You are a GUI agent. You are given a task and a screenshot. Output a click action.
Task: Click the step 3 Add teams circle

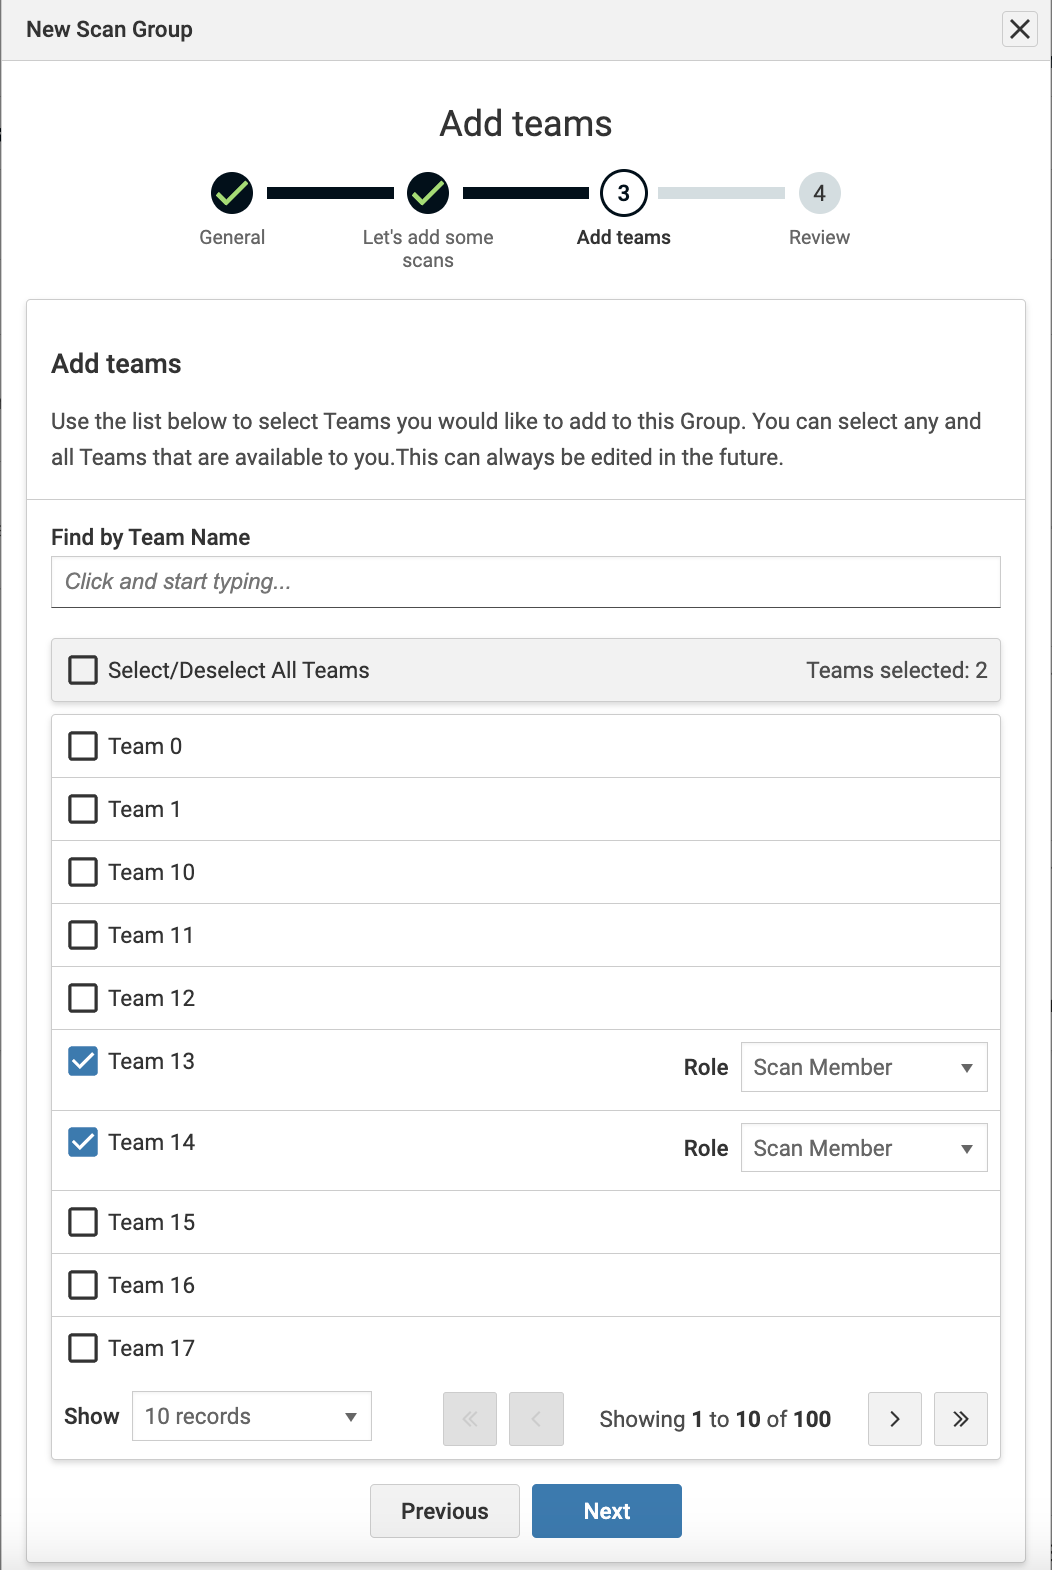coord(624,193)
